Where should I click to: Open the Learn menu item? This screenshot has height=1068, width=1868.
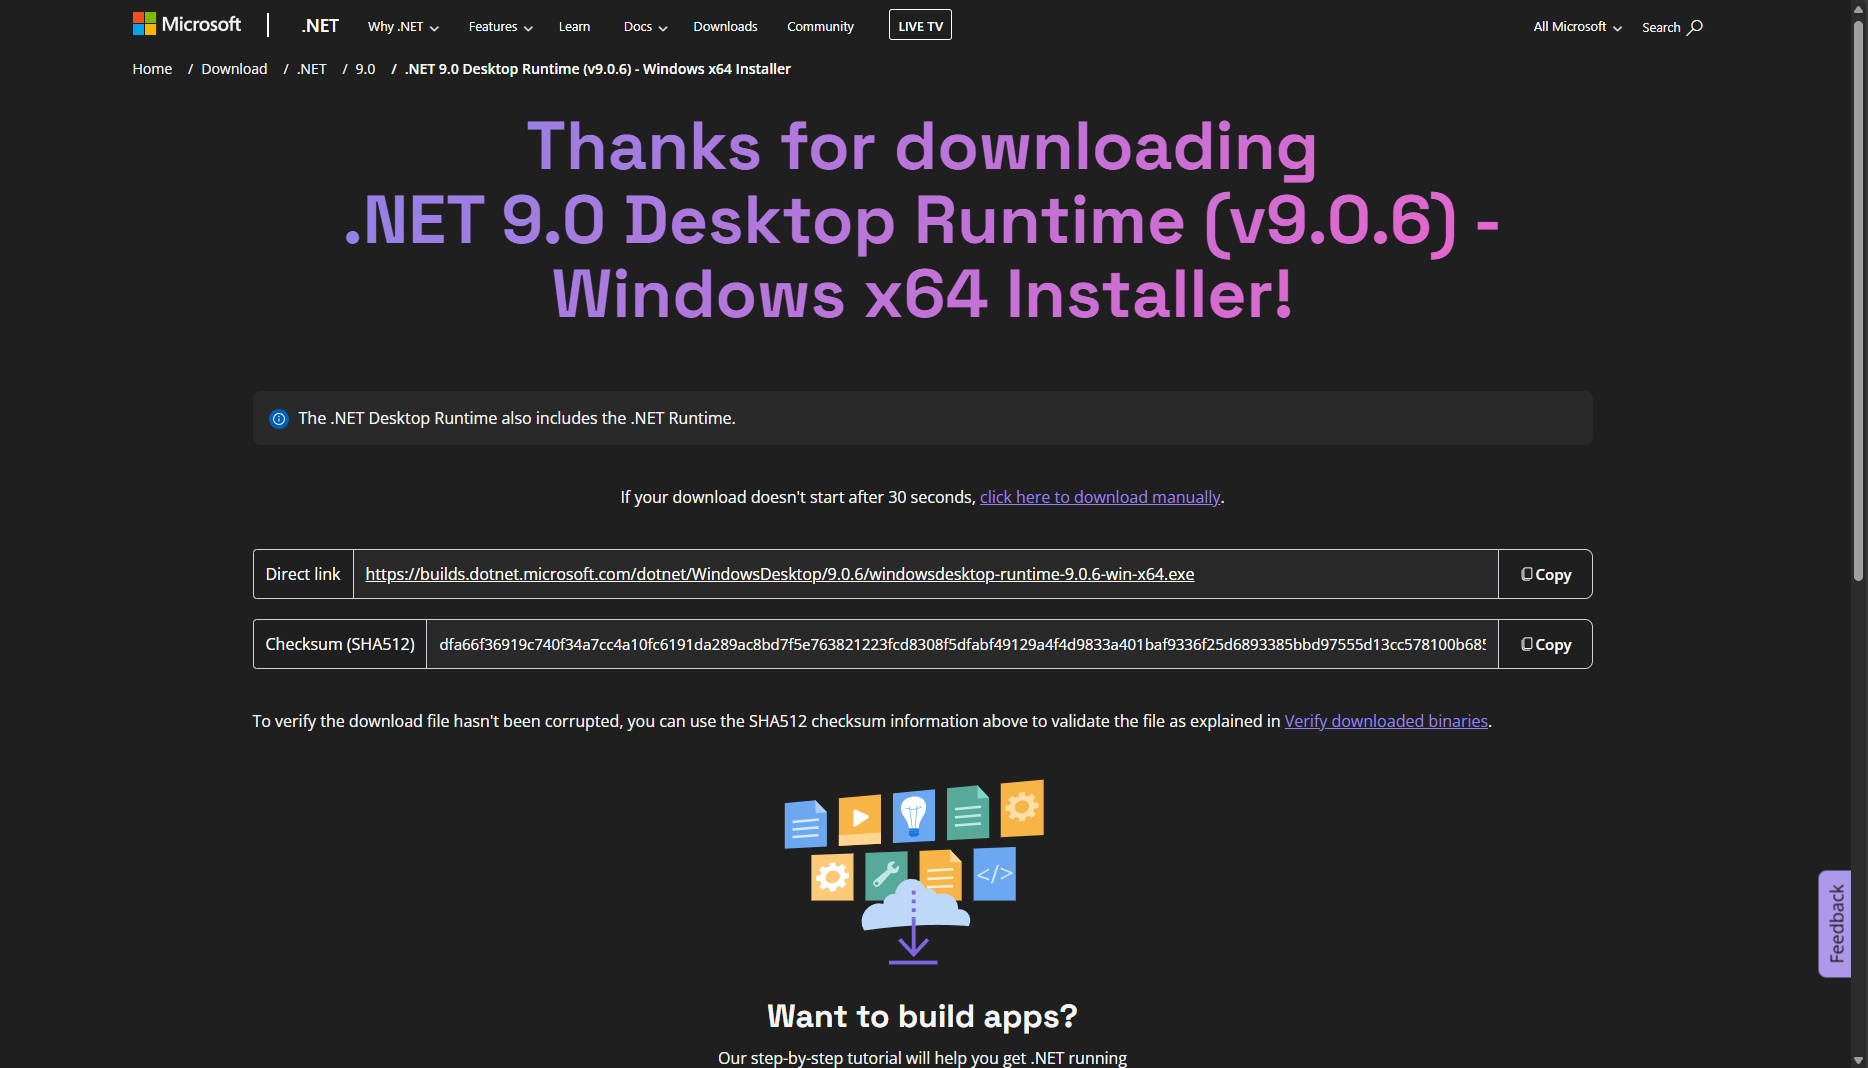coord(574,26)
